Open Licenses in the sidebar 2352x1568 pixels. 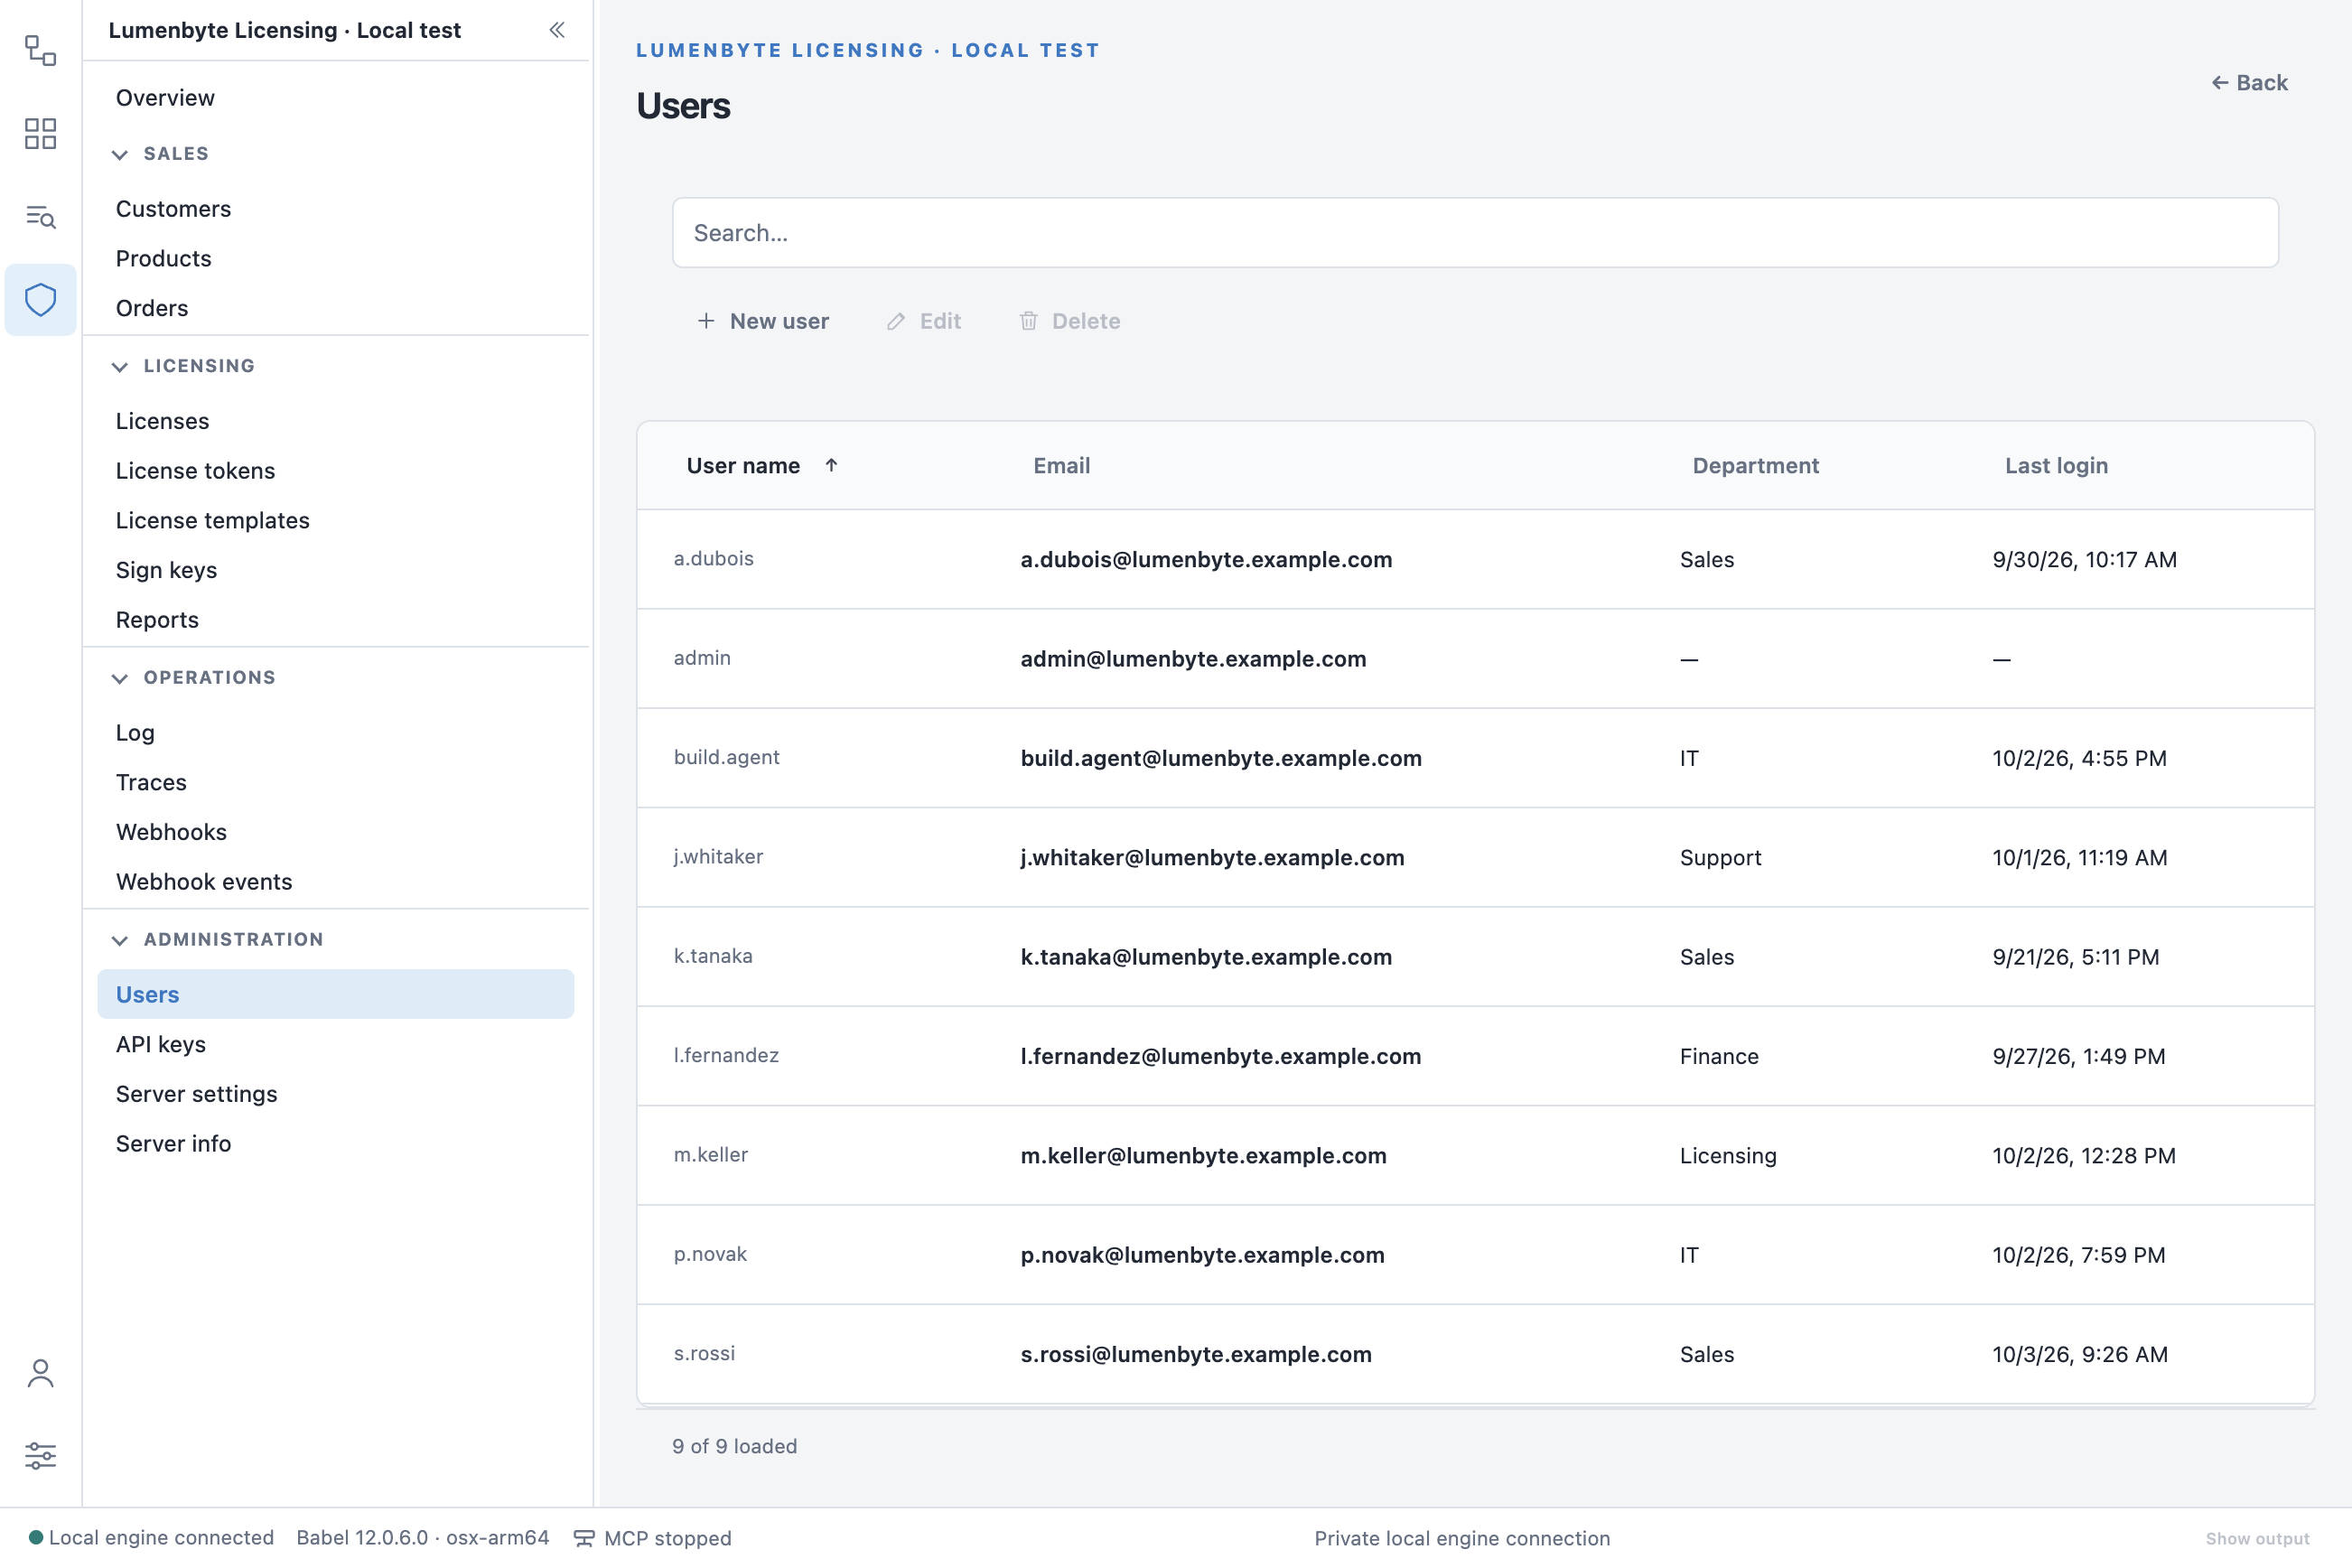(x=162, y=421)
